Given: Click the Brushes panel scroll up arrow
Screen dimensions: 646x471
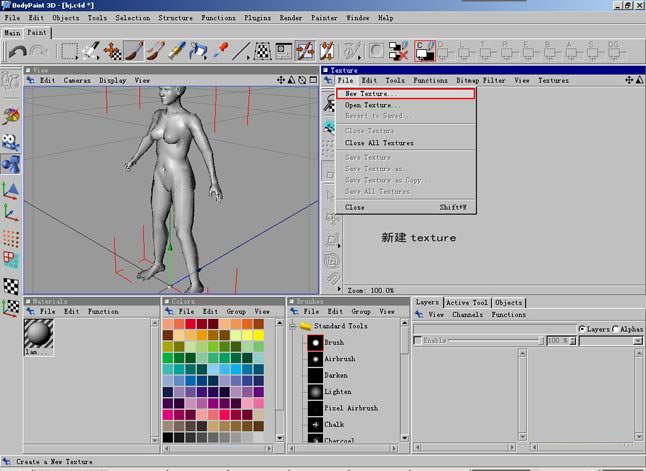Looking at the screenshot, I should click(x=405, y=323).
